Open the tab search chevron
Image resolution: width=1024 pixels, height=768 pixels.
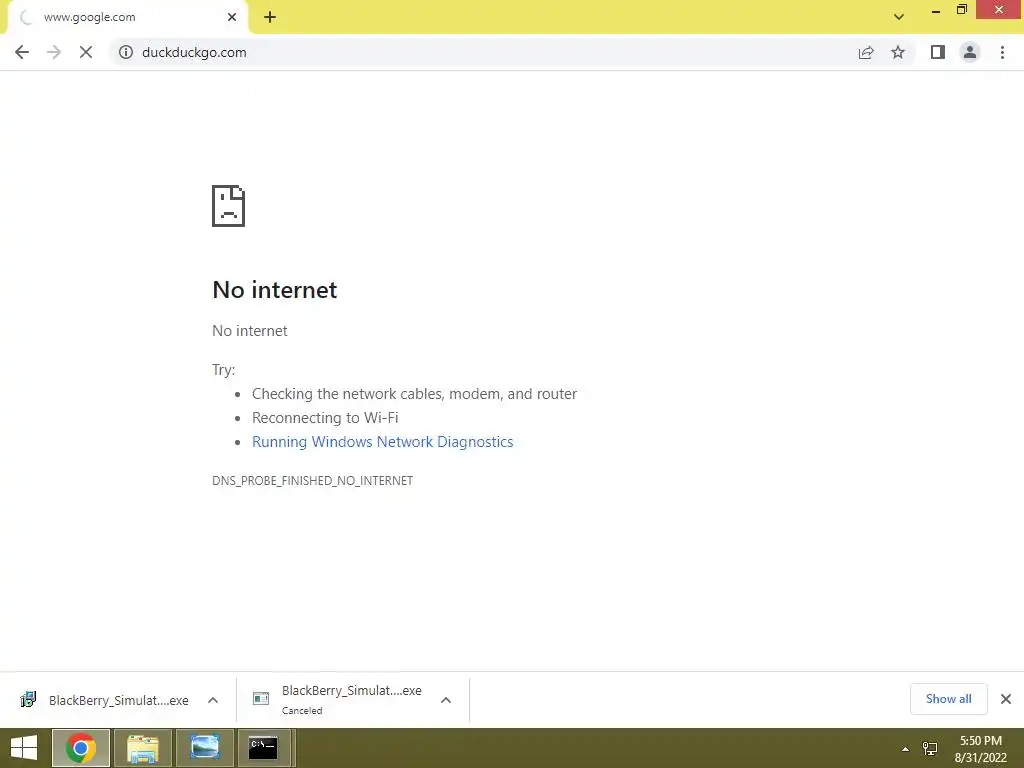[899, 17]
